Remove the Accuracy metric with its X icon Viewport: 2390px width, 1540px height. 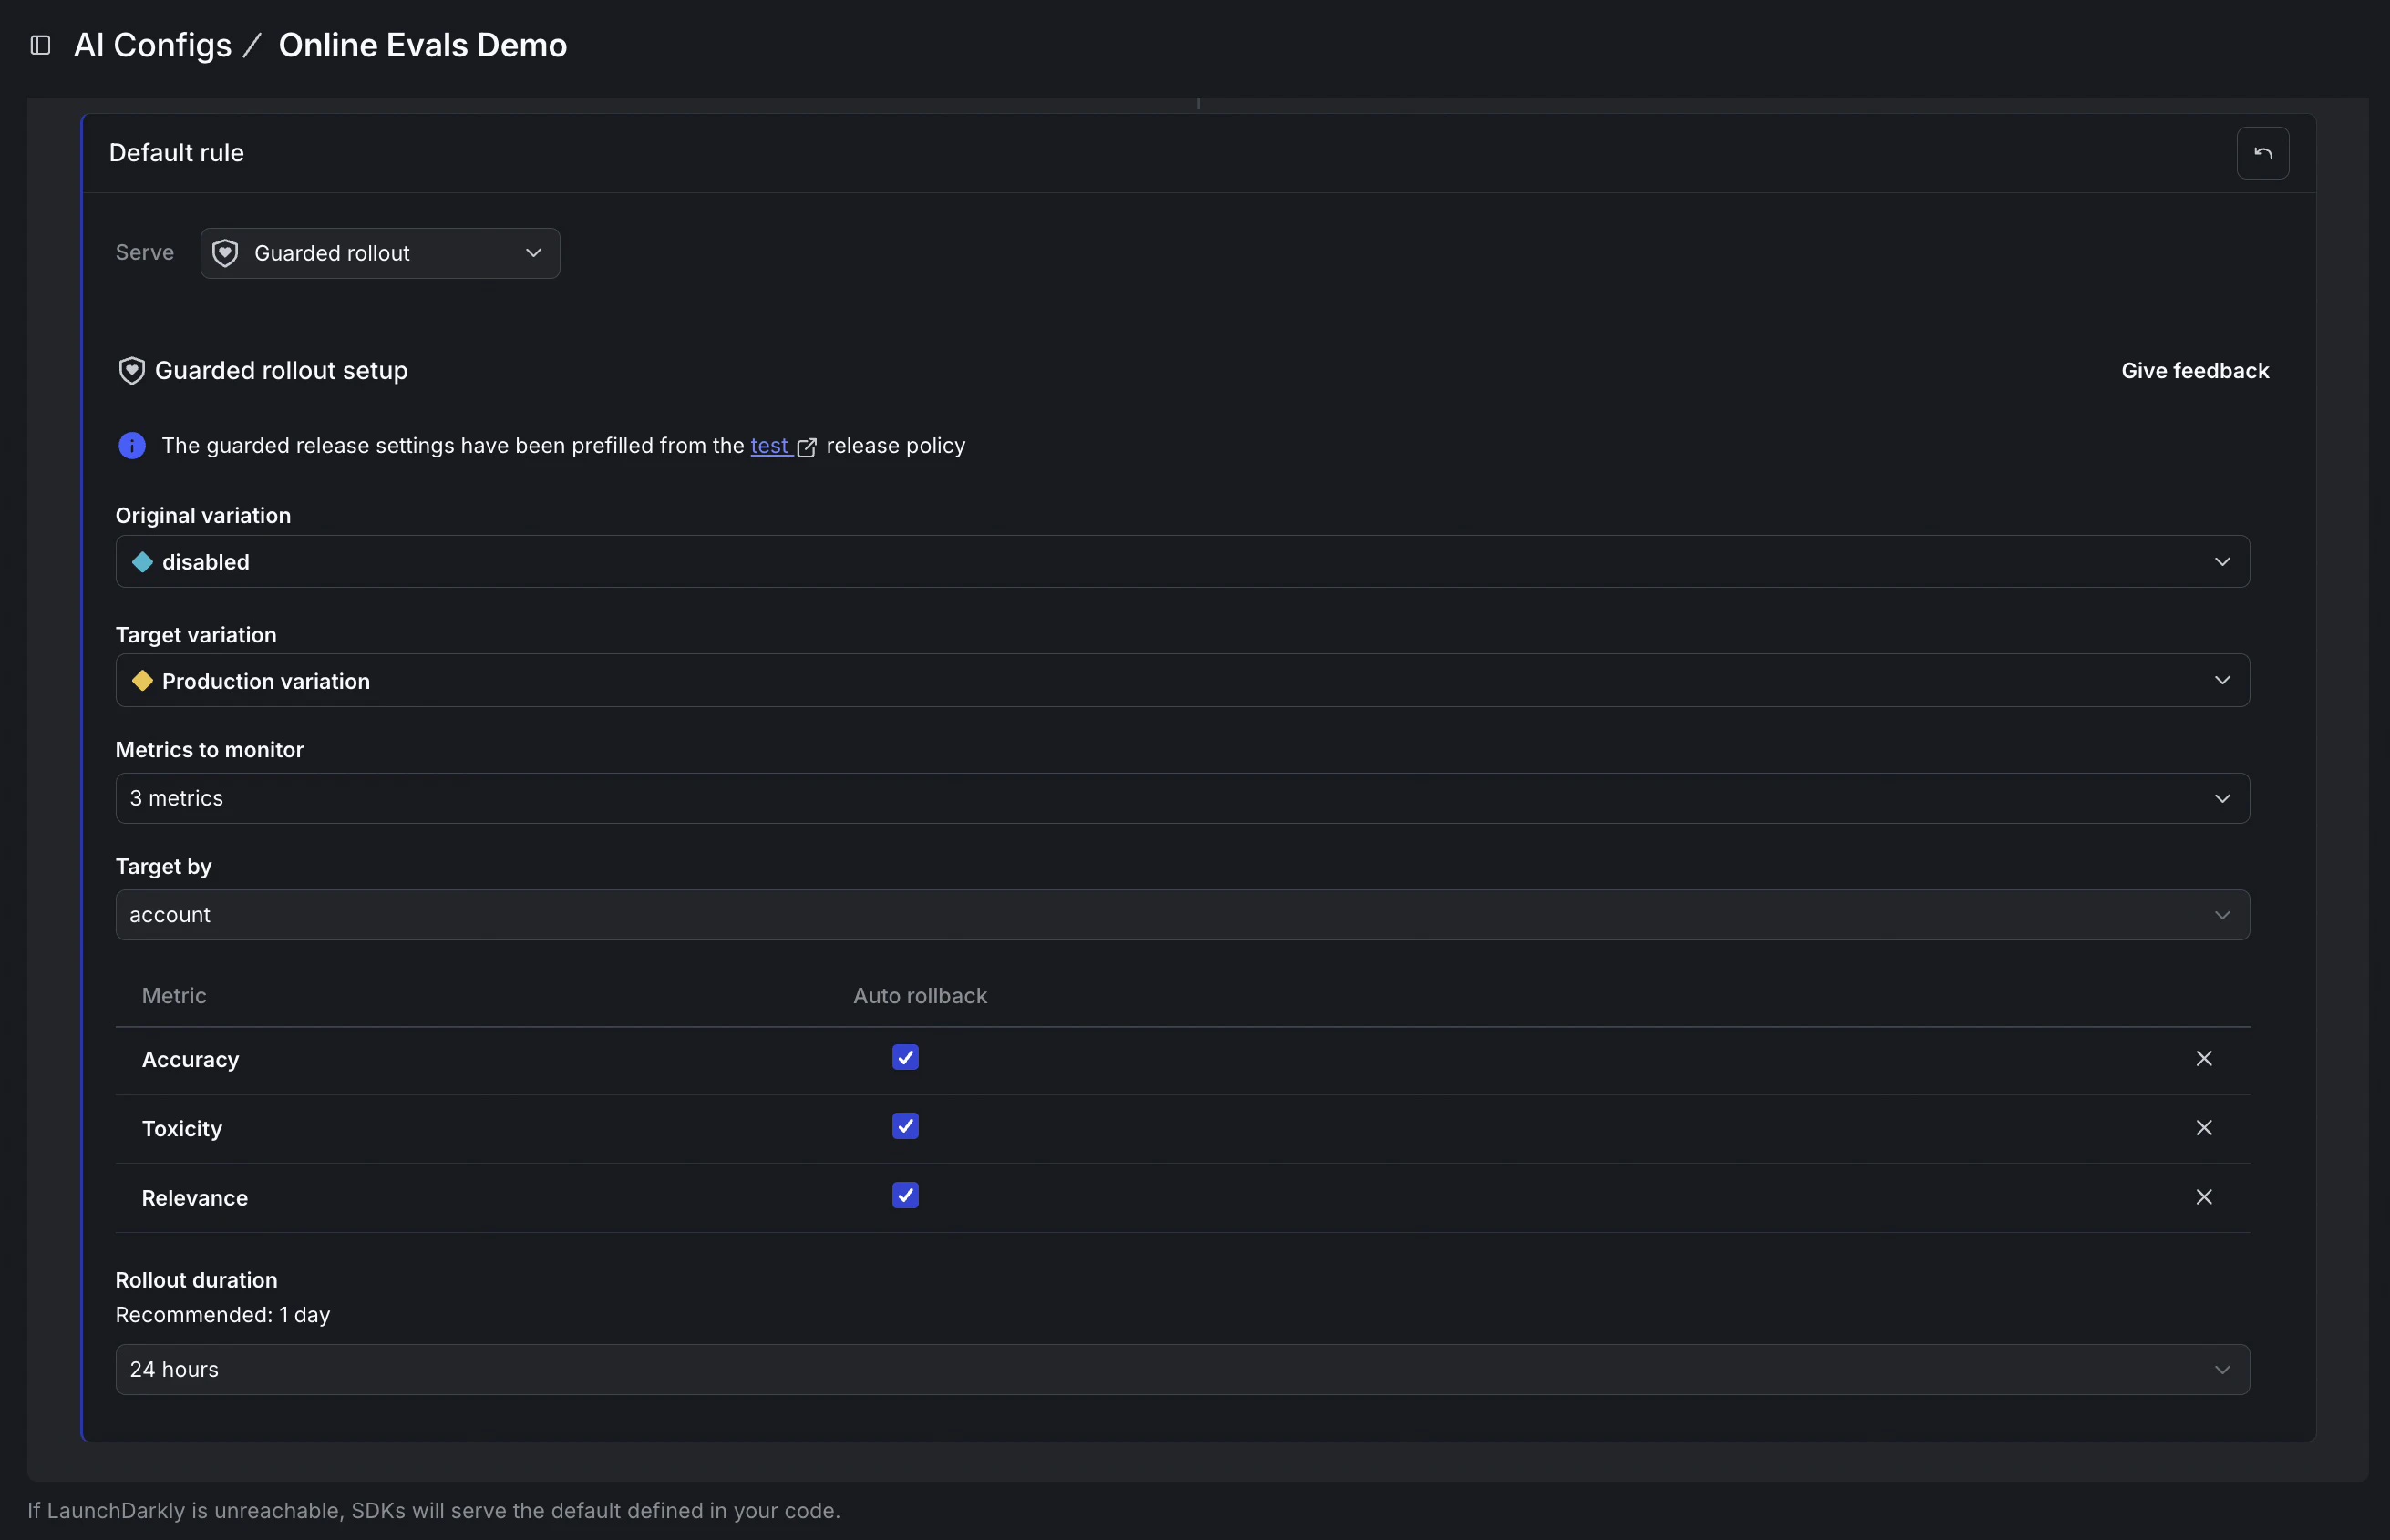point(2204,1059)
